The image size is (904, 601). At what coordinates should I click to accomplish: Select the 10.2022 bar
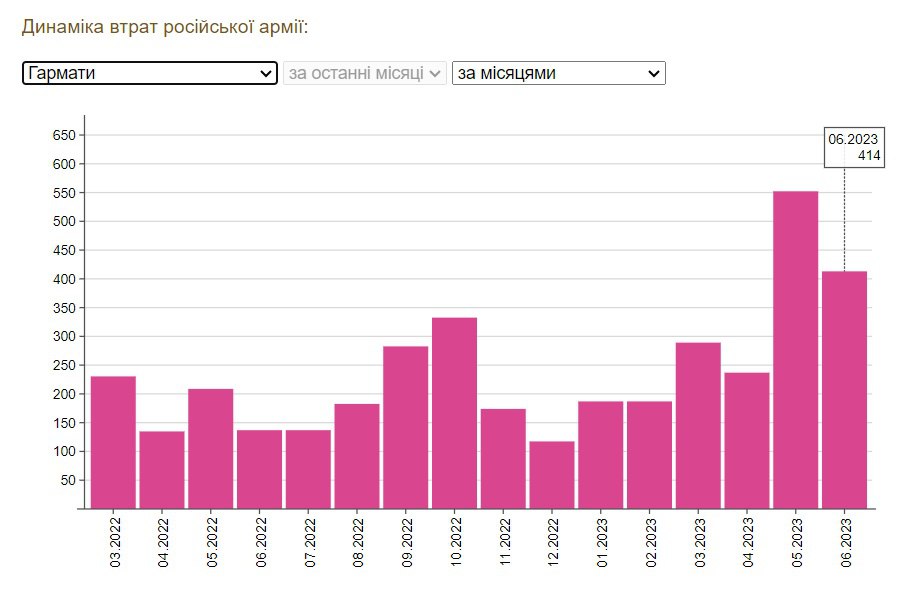(x=454, y=413)
